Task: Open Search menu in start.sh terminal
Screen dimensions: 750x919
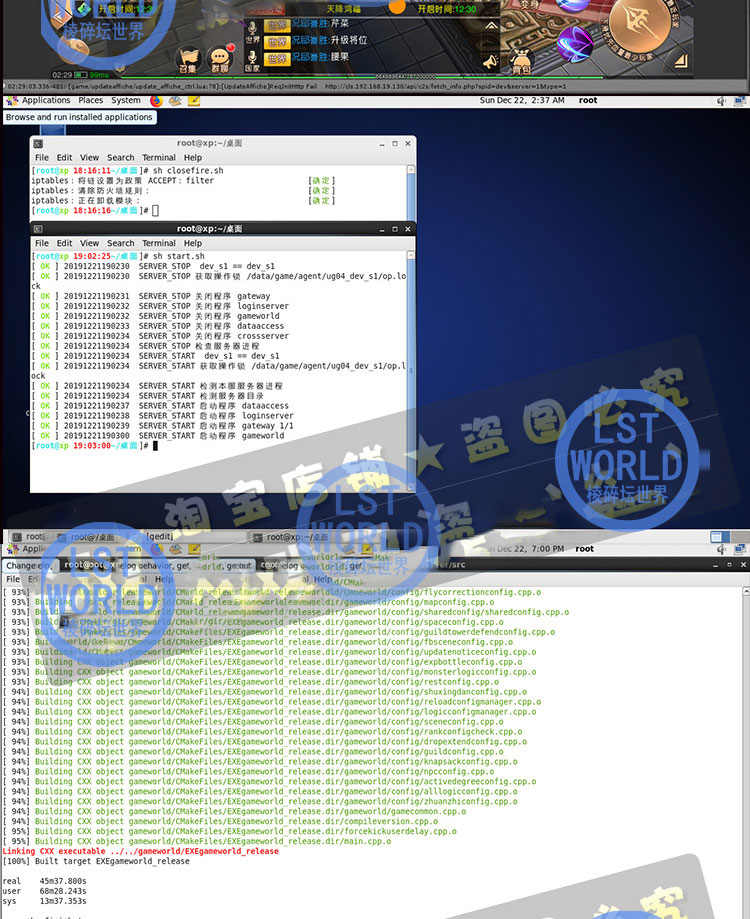Action: tap(121, 243)
